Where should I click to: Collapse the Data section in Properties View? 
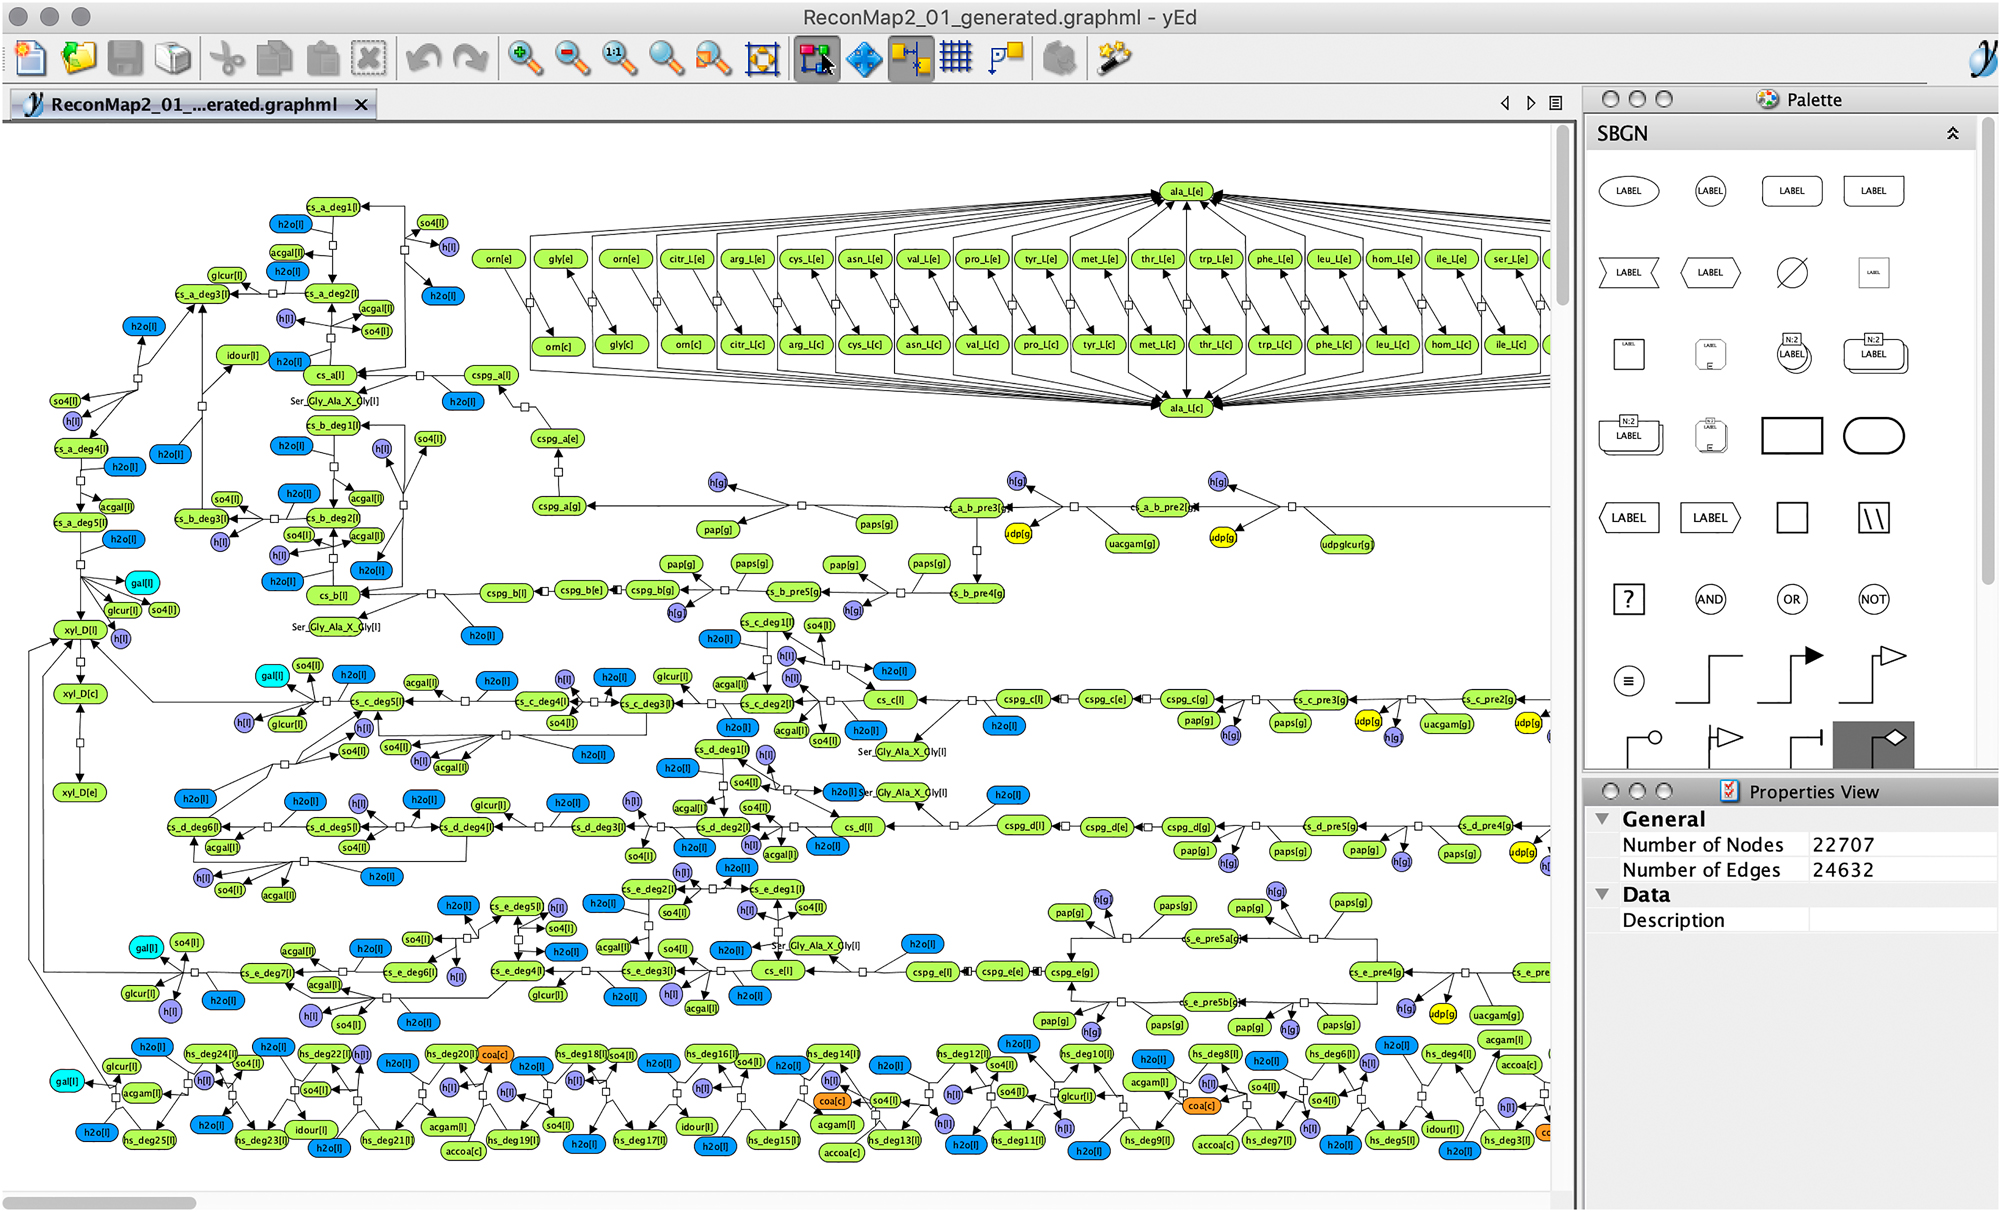coord(1602,894)
